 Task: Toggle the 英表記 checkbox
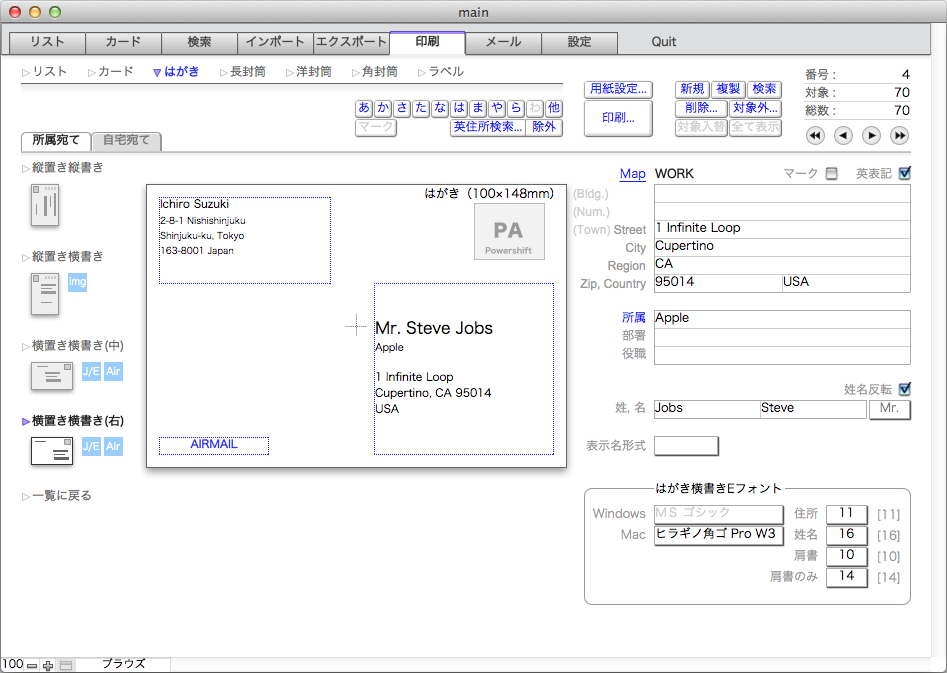(905, 173)
